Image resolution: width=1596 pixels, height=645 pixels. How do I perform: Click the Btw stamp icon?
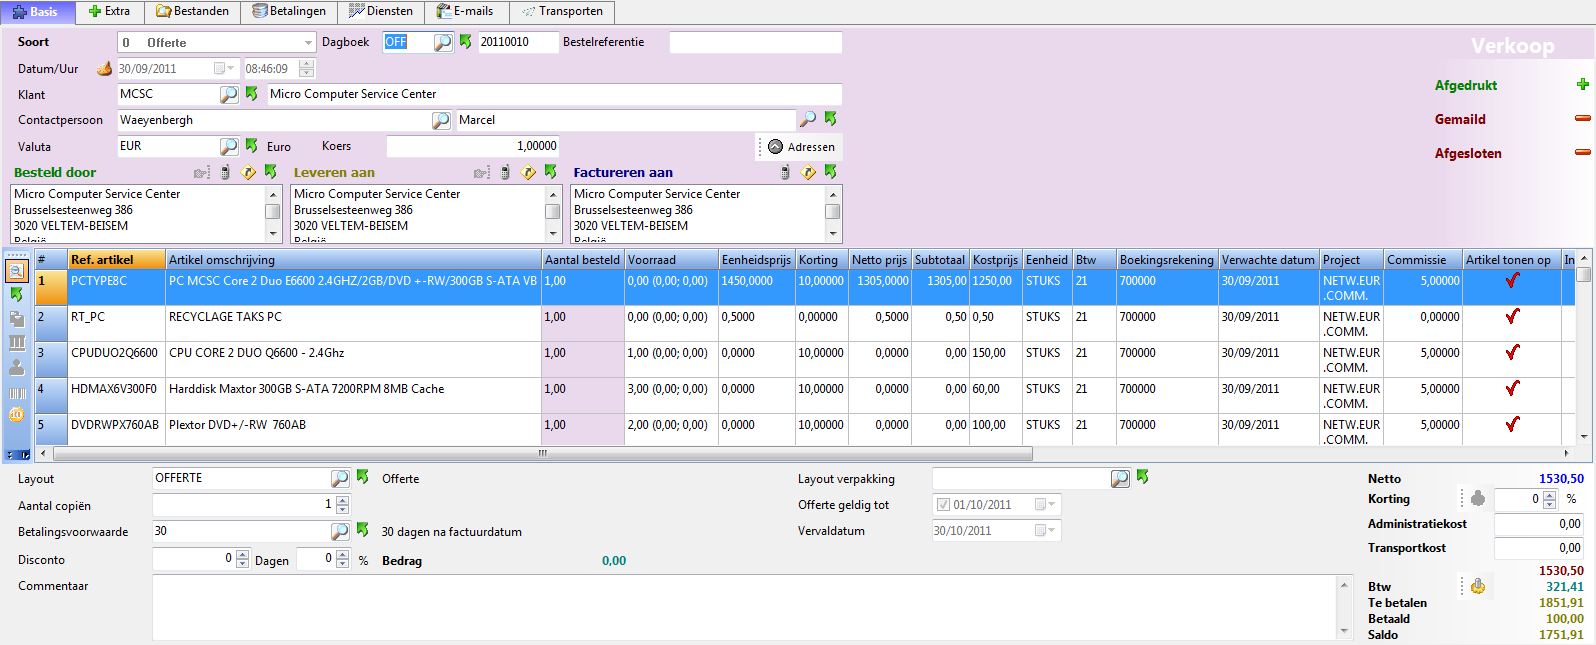click(1478, 587)
